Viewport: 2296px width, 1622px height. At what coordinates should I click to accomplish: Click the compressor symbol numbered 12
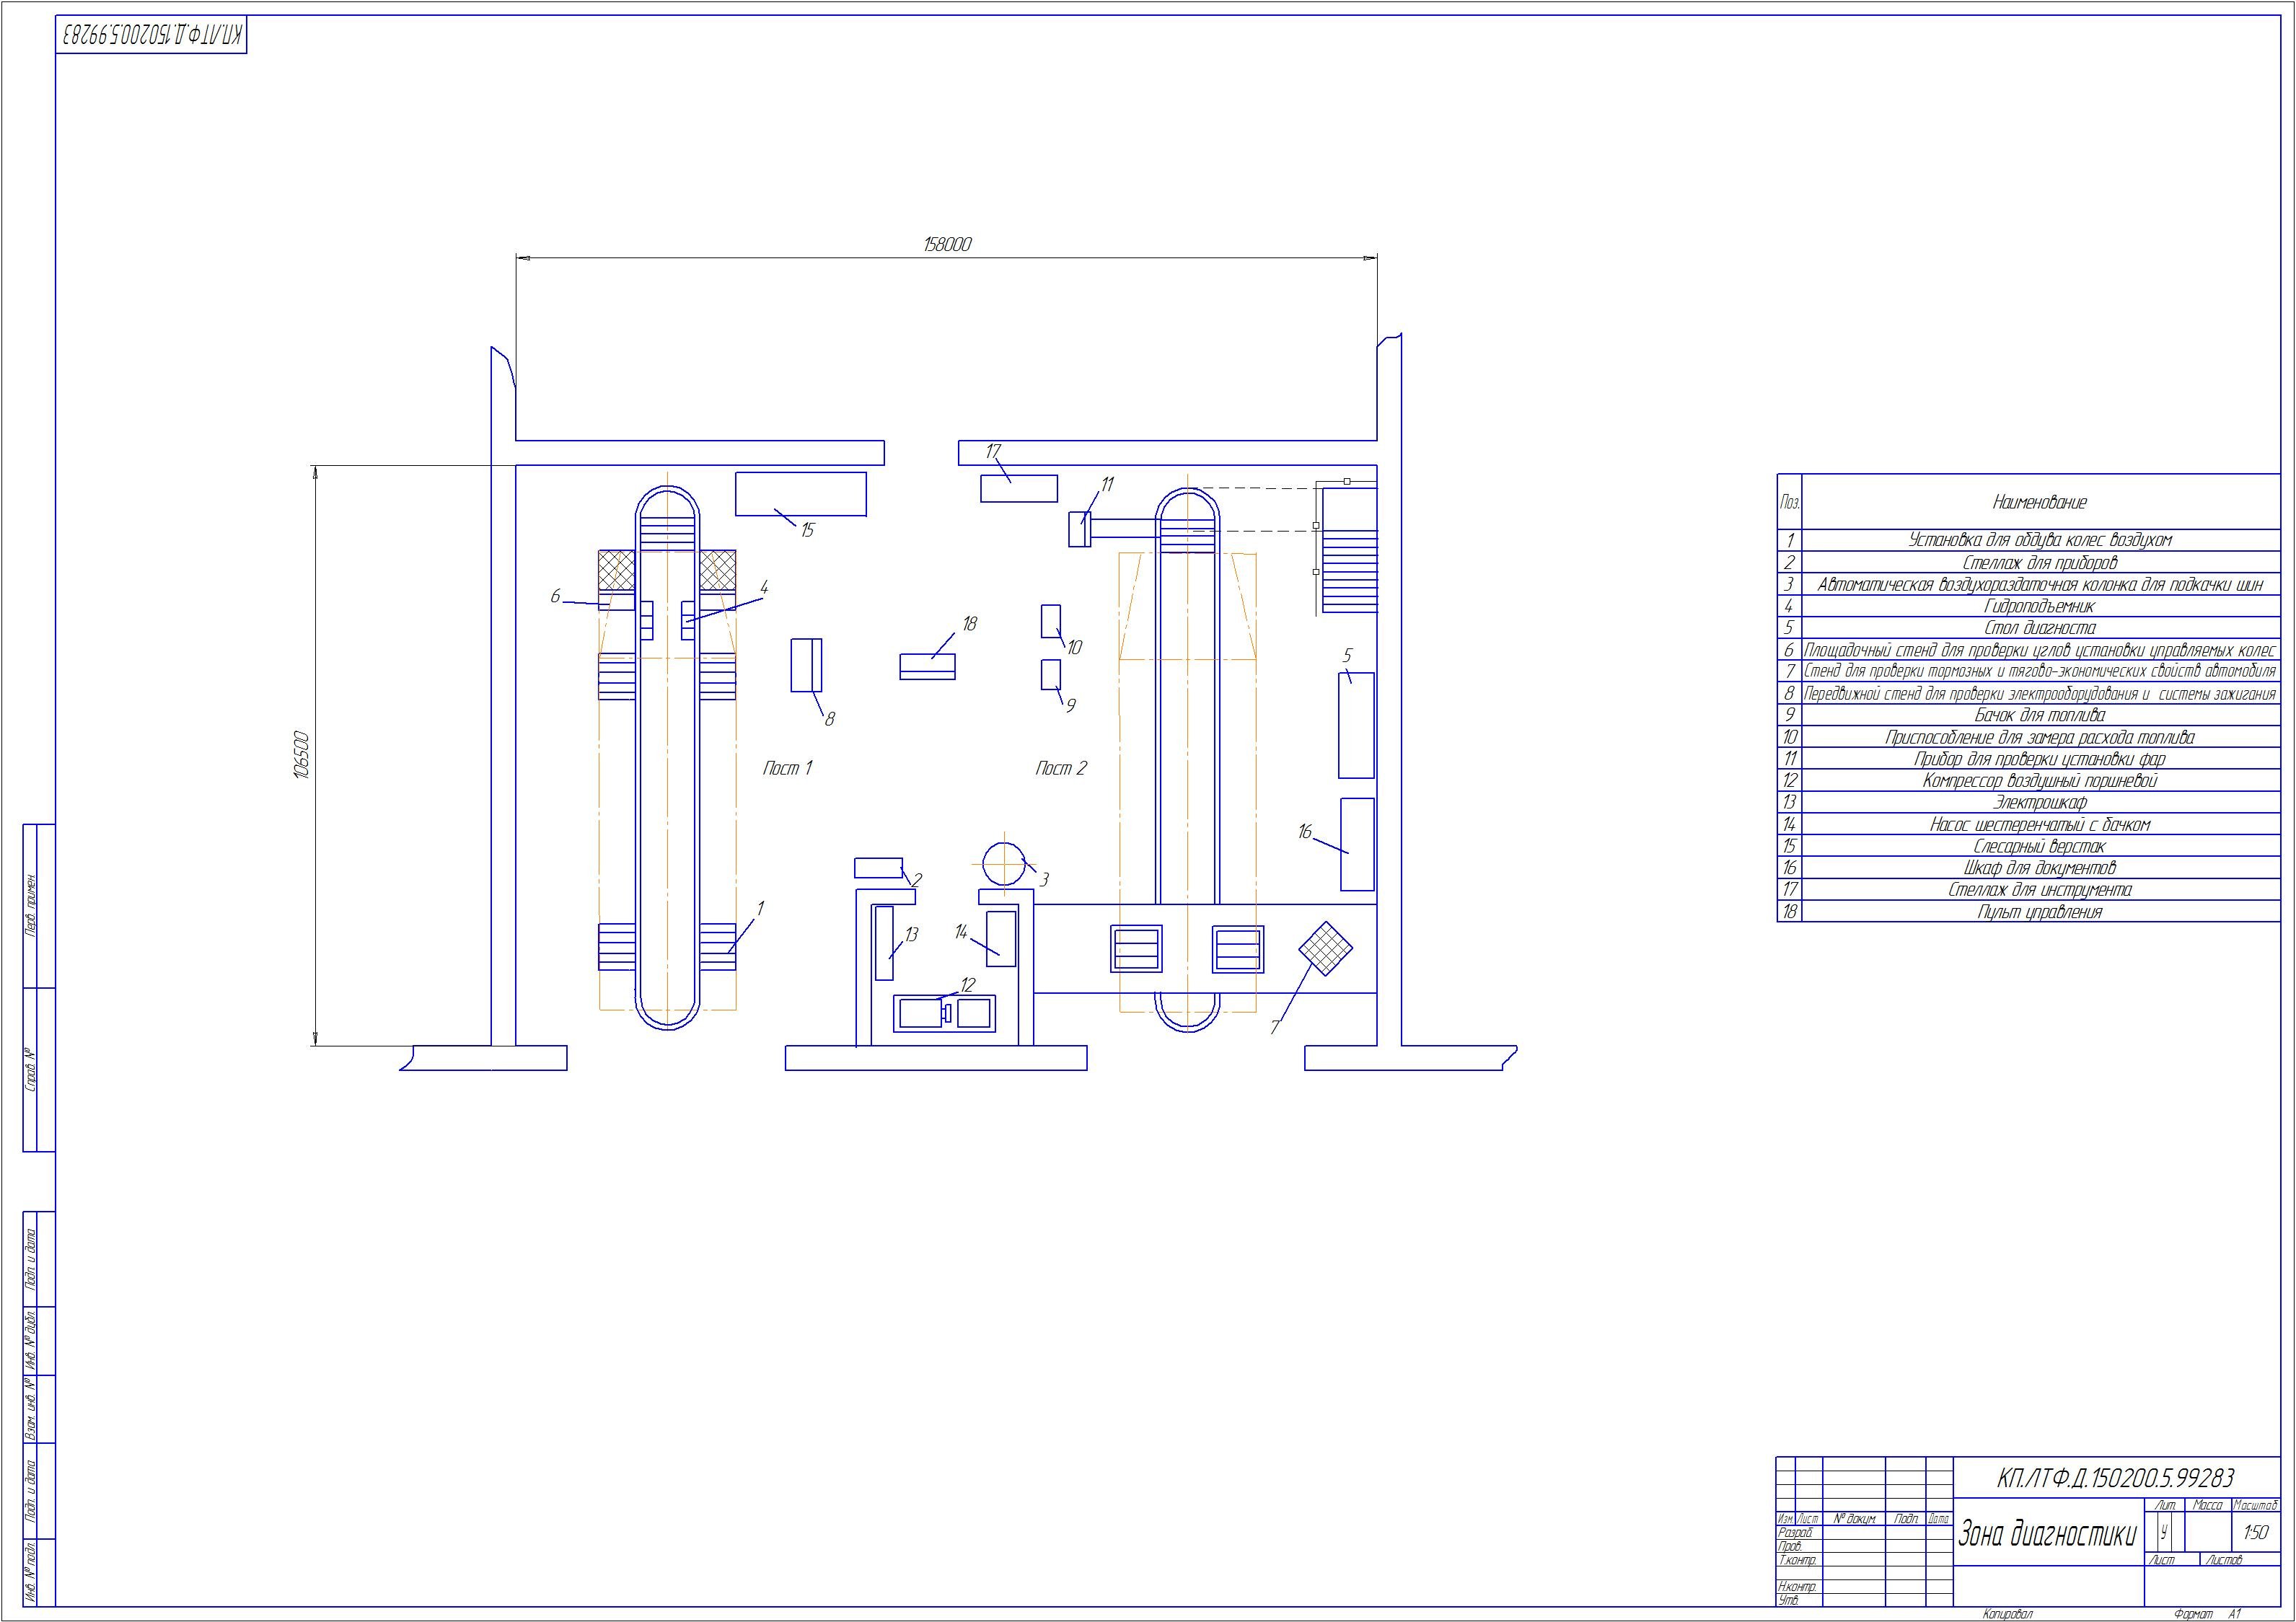[x=944, y=1013]
